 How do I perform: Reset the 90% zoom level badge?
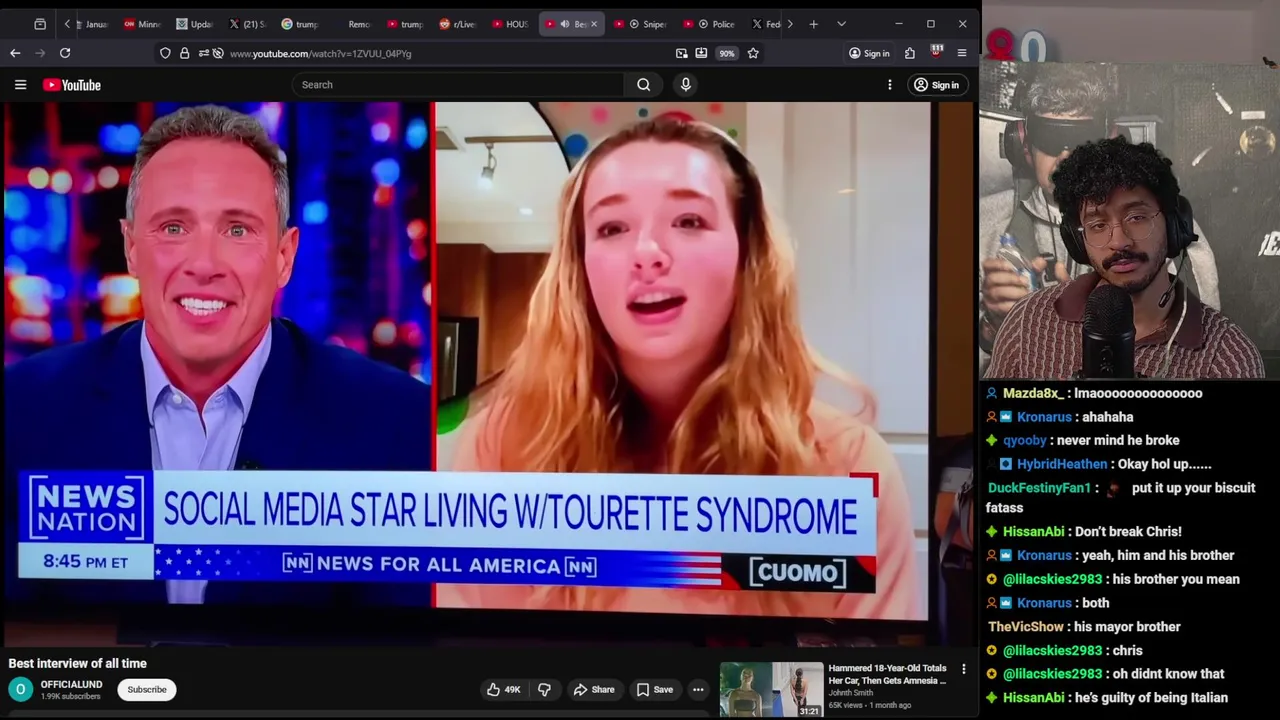(727, 54)
